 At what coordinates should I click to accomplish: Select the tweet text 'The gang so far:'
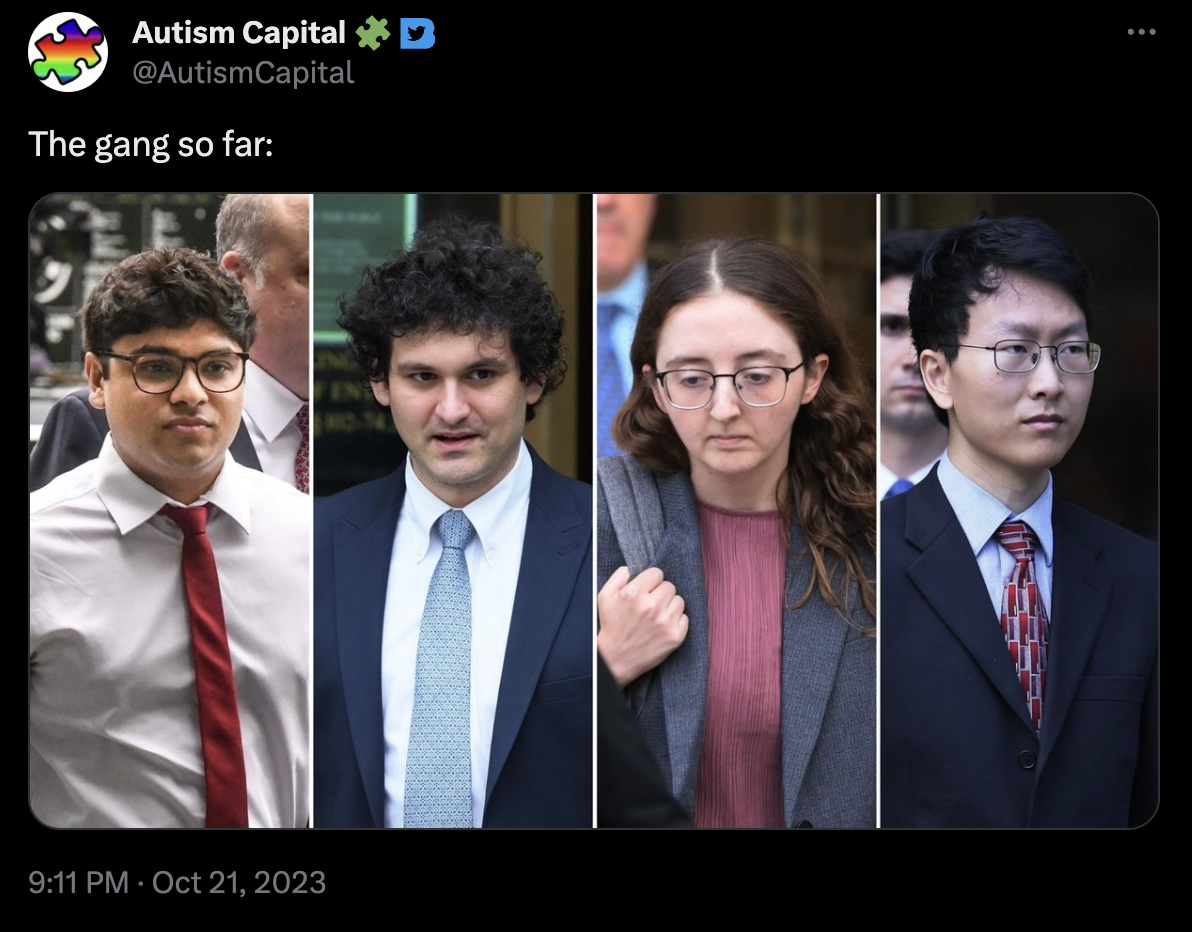coord(151,144)
